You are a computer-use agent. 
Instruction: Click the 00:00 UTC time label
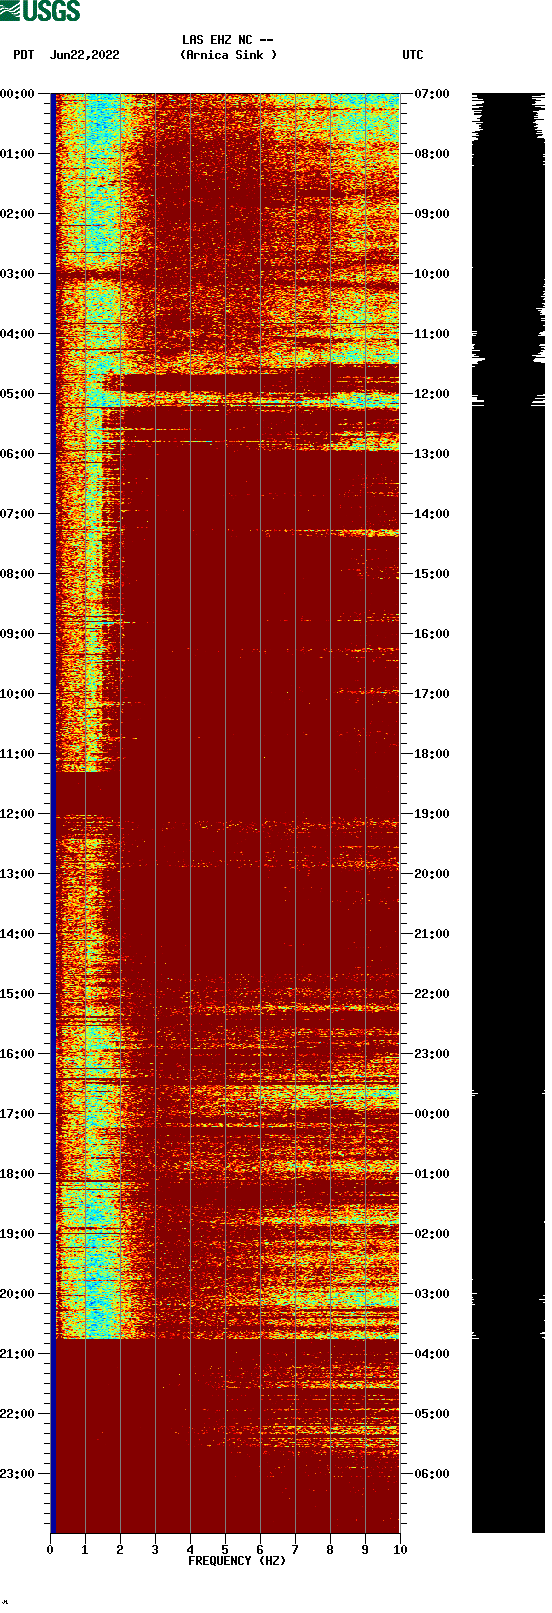tap(432, 1114)
